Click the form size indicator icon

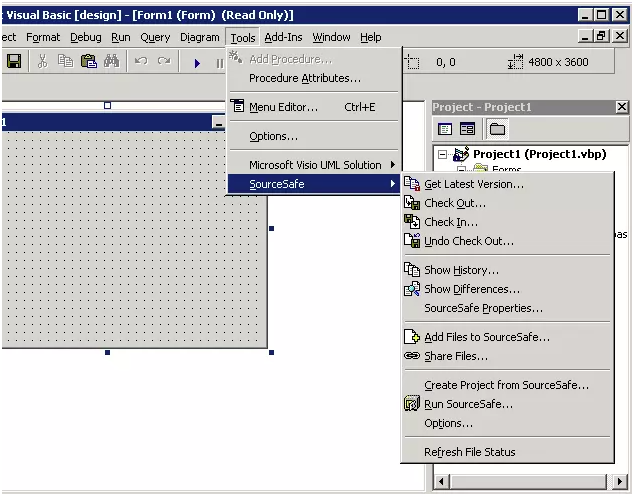[x=516, y=62]
